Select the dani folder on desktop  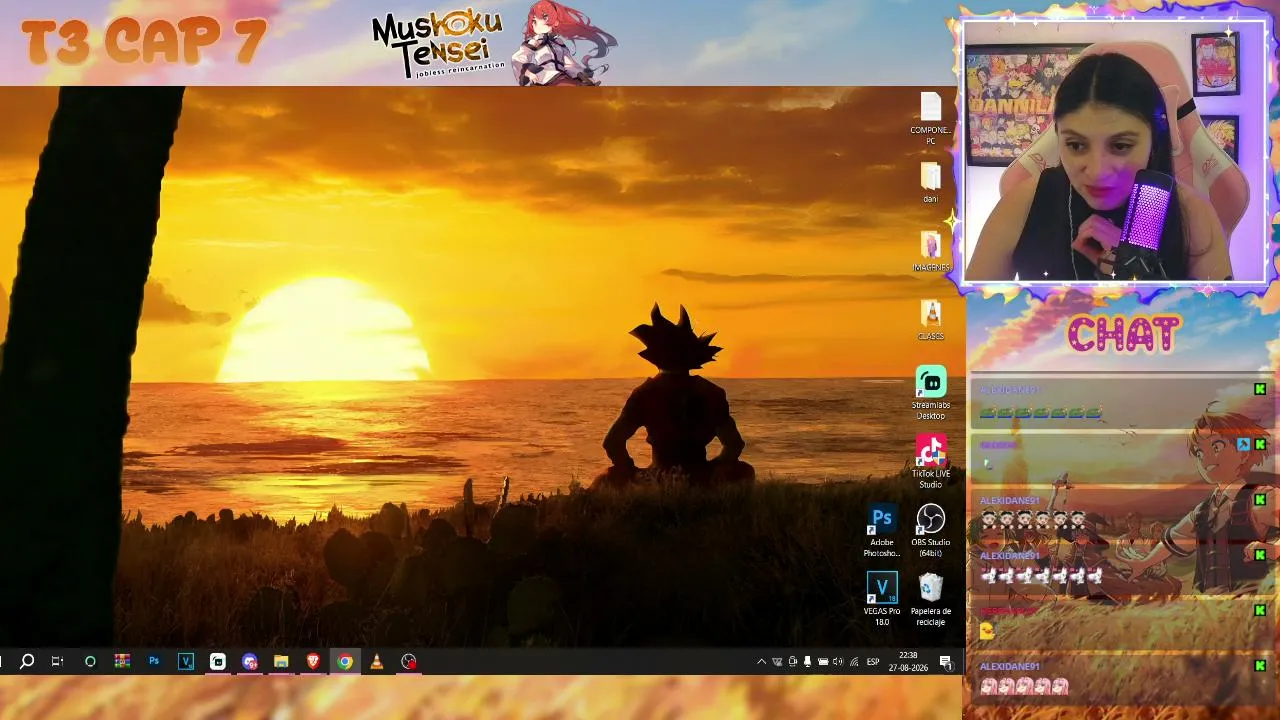930,183
